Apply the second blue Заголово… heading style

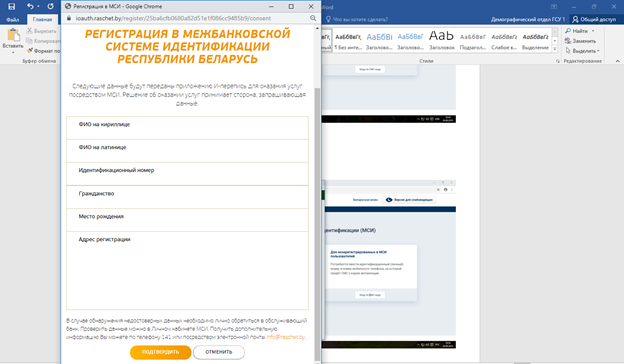click(x=410, y=41)
